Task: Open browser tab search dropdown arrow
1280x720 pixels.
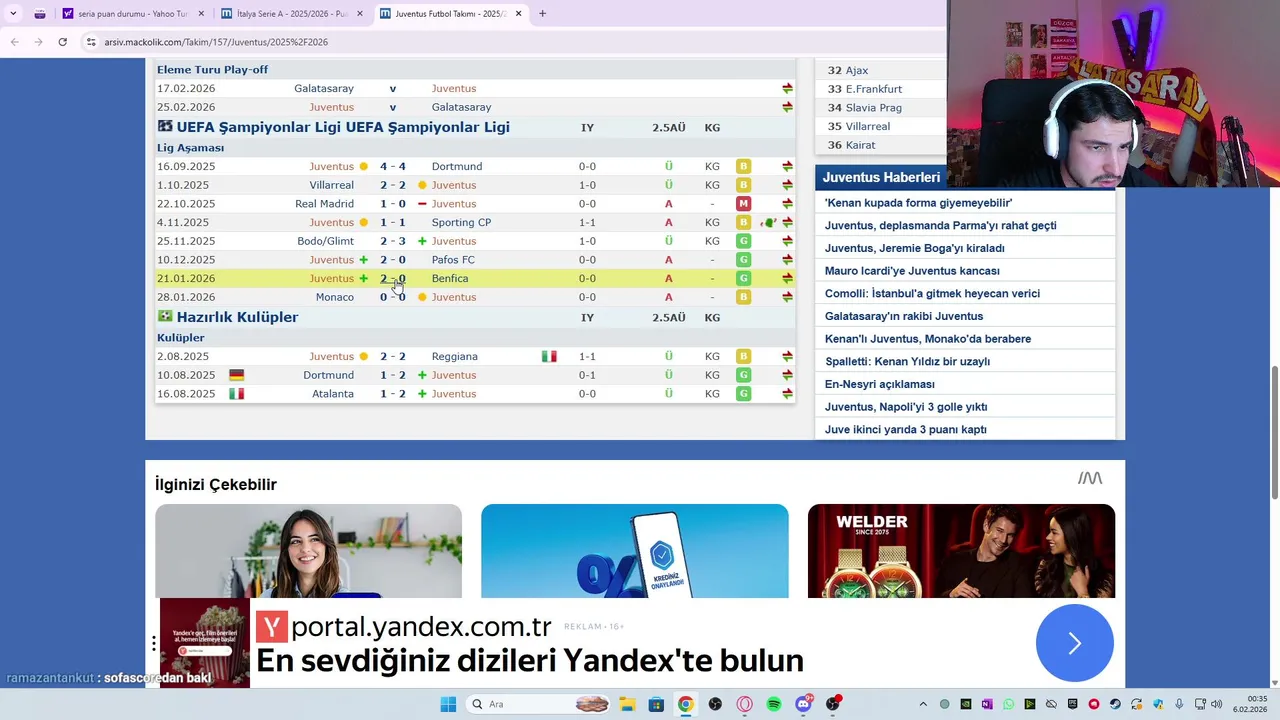Action: click(13, 14)
